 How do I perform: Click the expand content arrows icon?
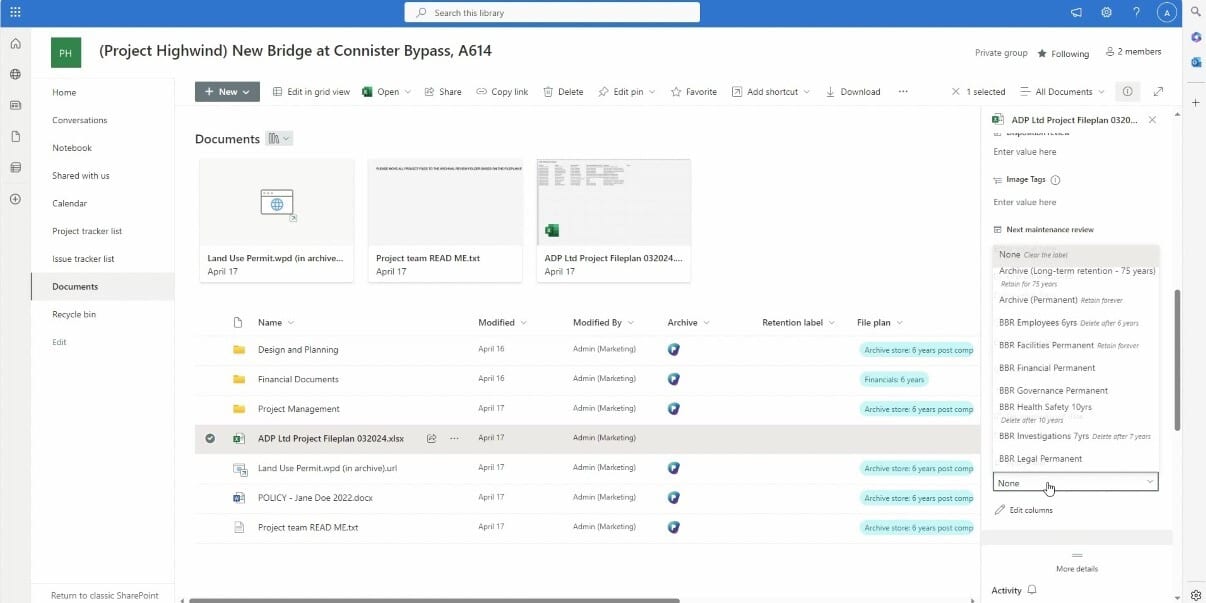point(1158,91)
